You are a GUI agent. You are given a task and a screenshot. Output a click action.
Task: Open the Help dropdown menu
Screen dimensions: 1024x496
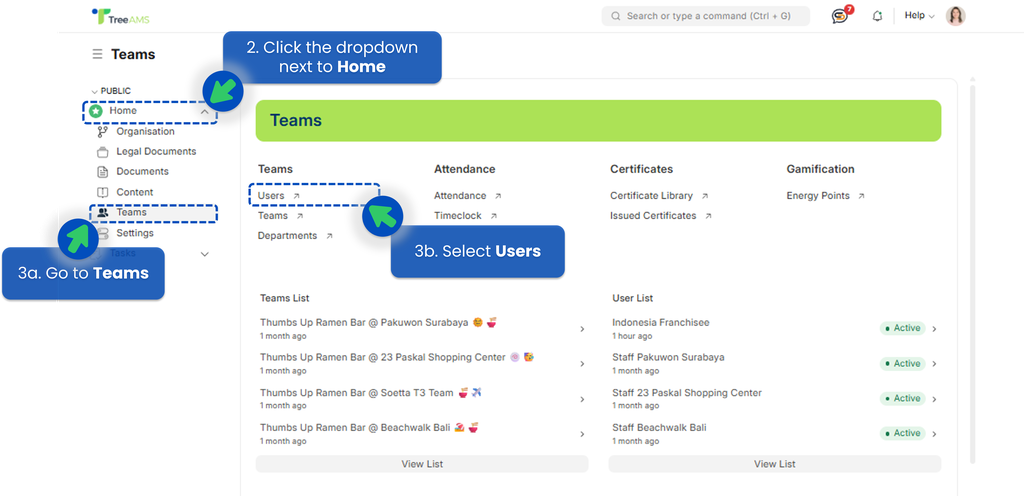click(x=918, y=16)
